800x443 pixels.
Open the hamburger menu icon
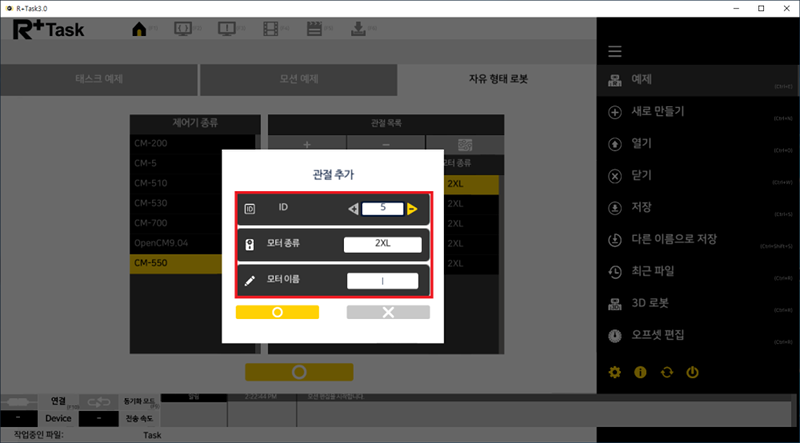(x=615, y=51)
